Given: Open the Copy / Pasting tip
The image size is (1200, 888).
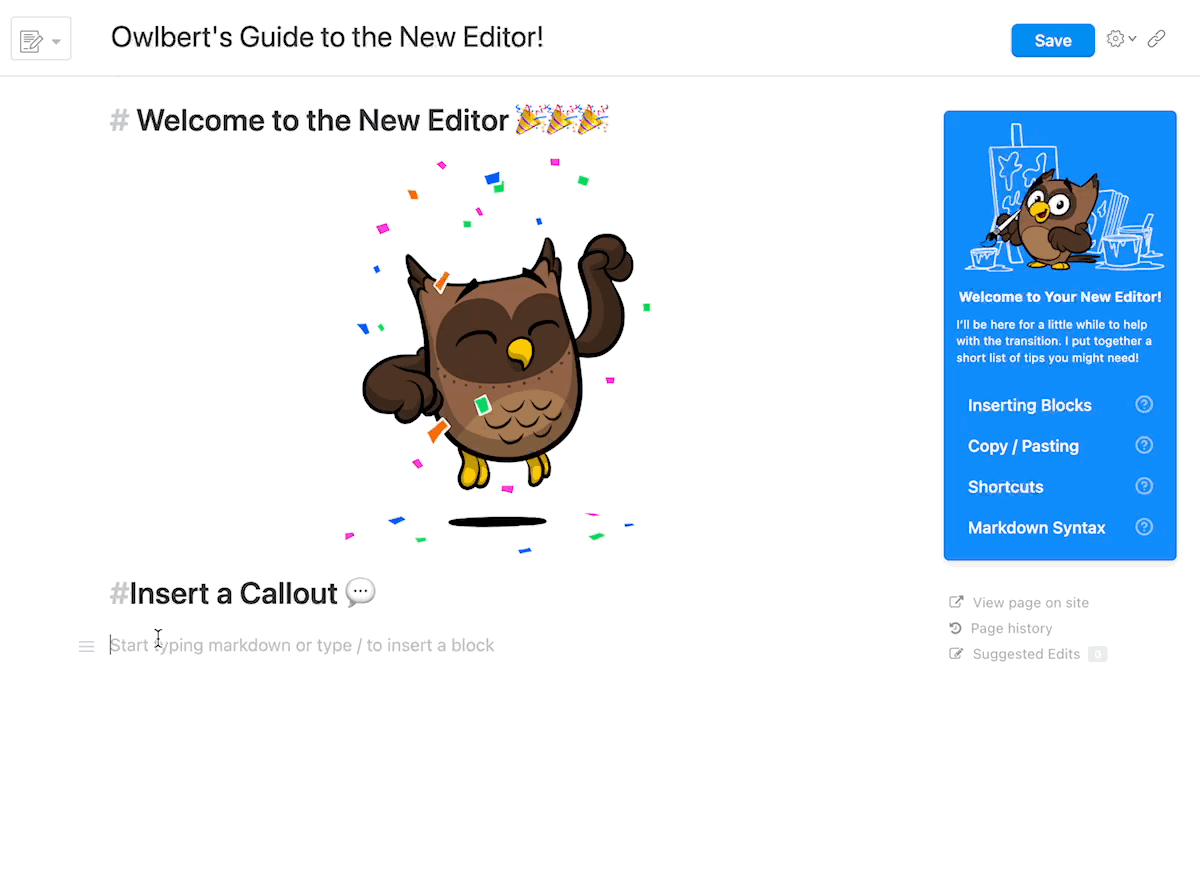Looking at the screenshot, I should 1023,446.
